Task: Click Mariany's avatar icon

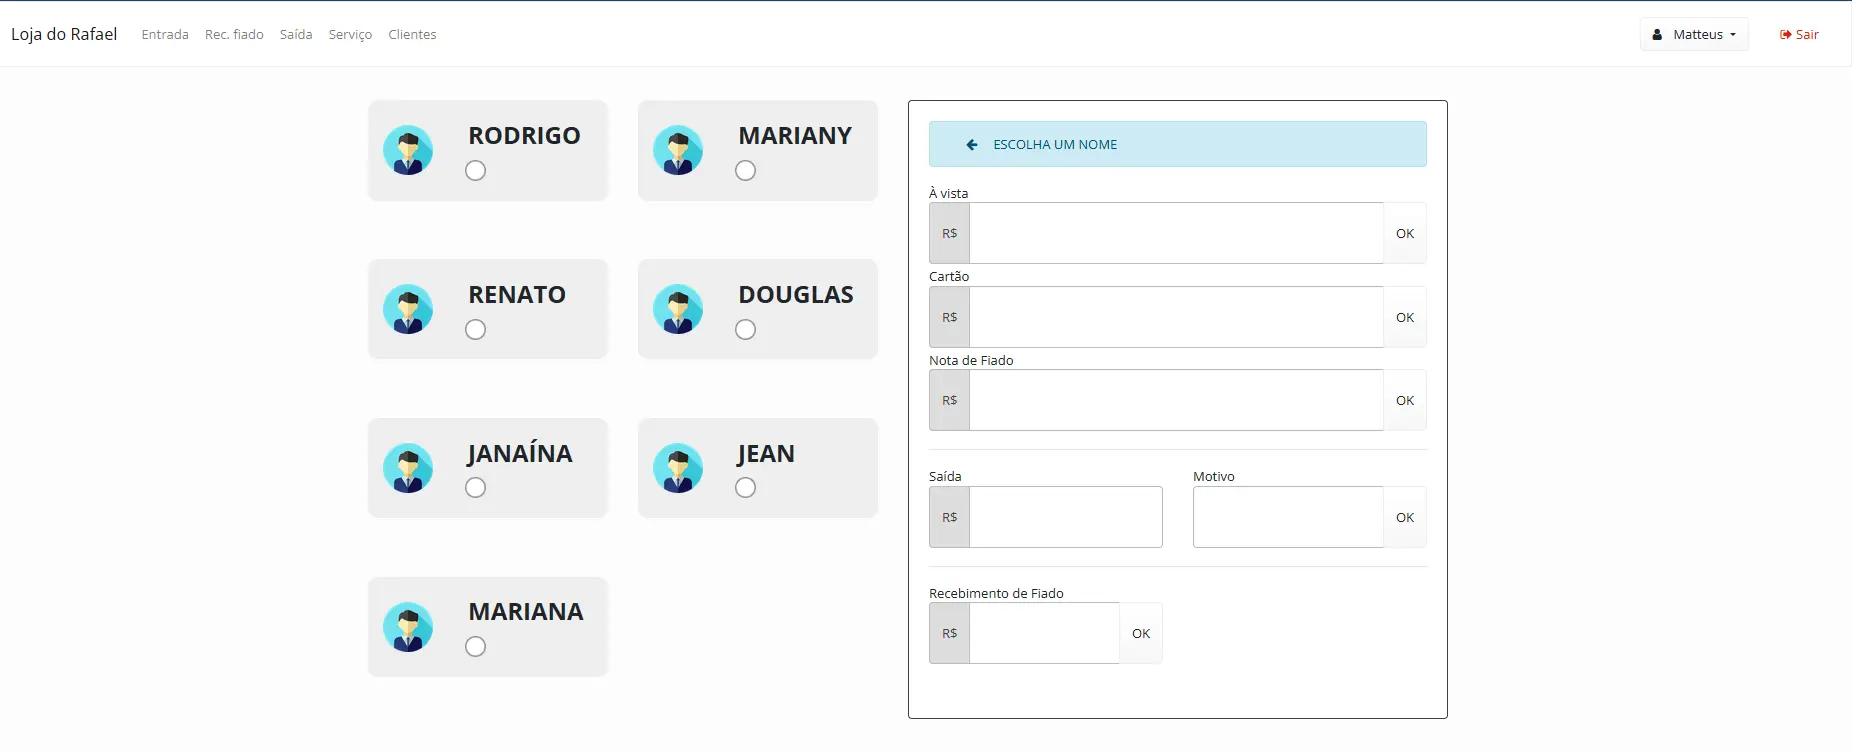Action: (678, 150)
